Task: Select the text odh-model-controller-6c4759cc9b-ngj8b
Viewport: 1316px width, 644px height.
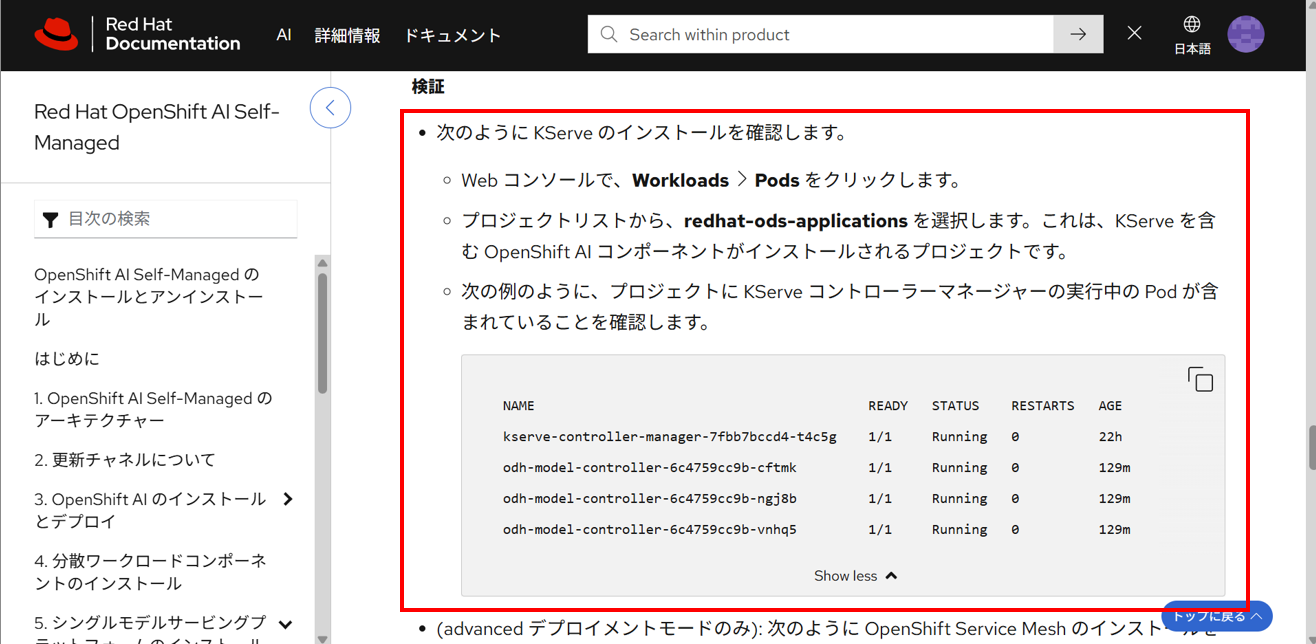Action: coord(650,499)
